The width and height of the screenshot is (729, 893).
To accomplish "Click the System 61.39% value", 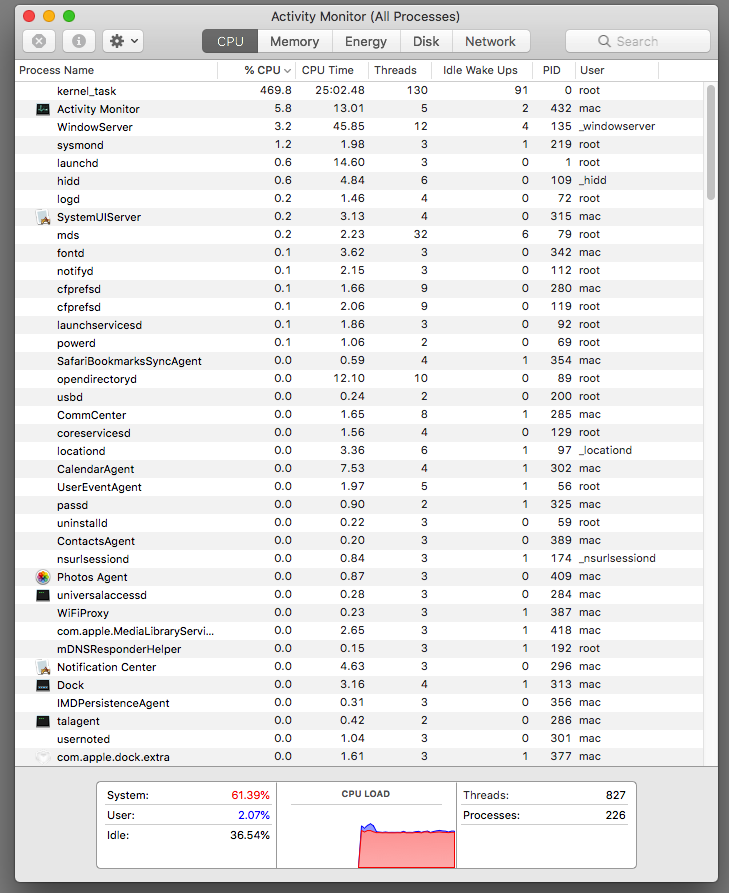I will coord(250,795).
